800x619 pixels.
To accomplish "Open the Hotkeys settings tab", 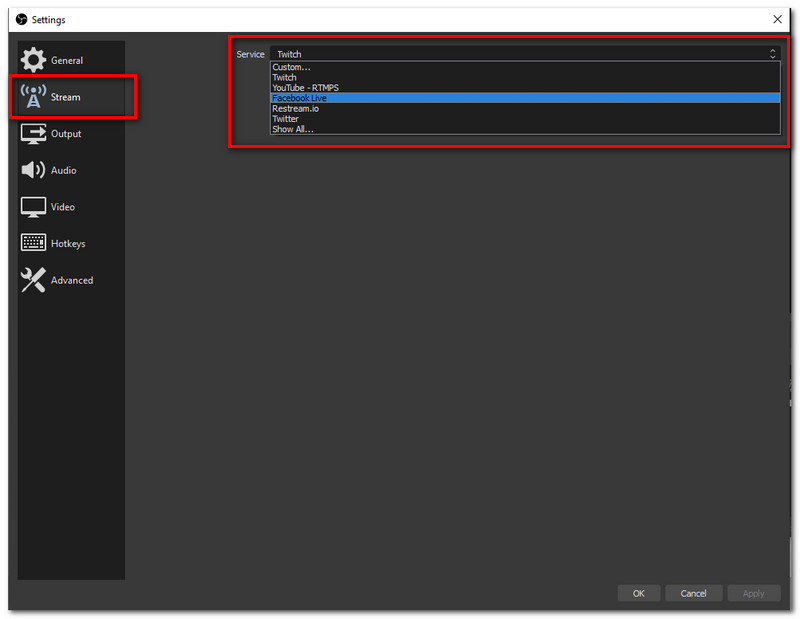I will (71, 243).
